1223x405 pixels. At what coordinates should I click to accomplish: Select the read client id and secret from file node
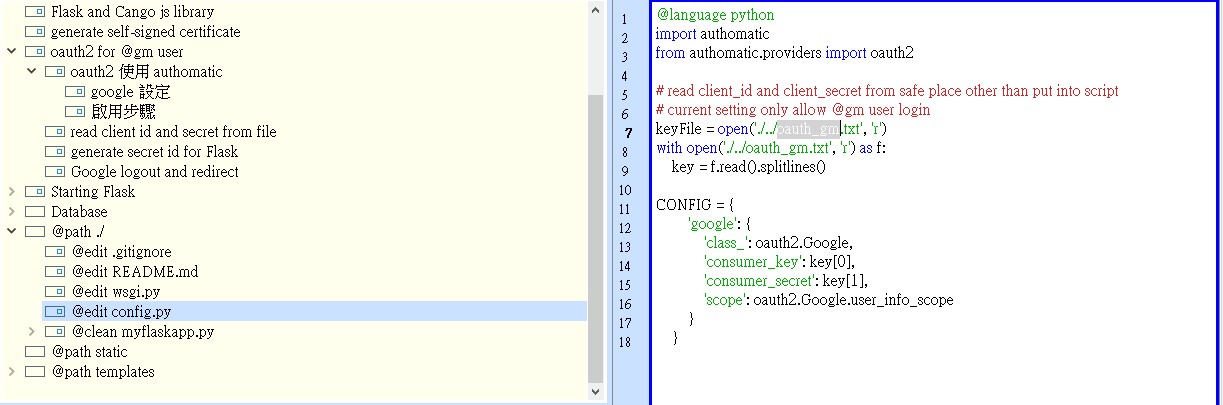click(173, 132)
